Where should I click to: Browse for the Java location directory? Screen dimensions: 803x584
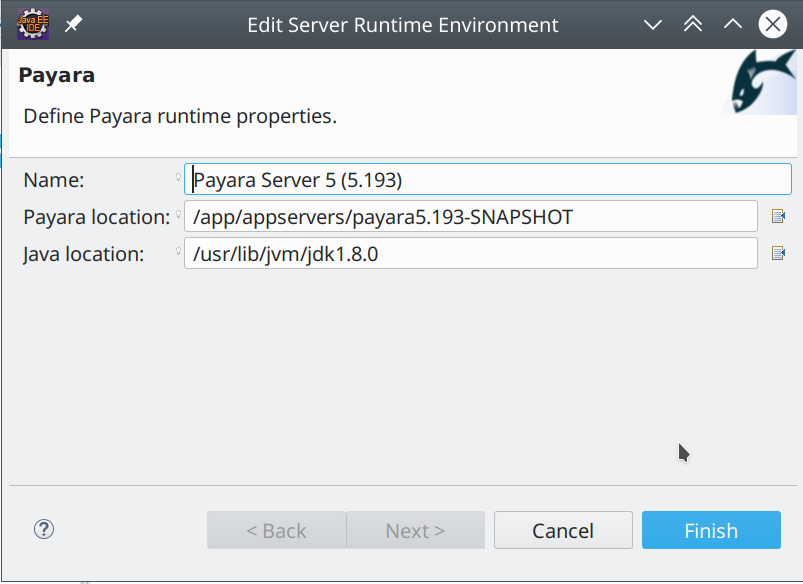tap(778, 253)
